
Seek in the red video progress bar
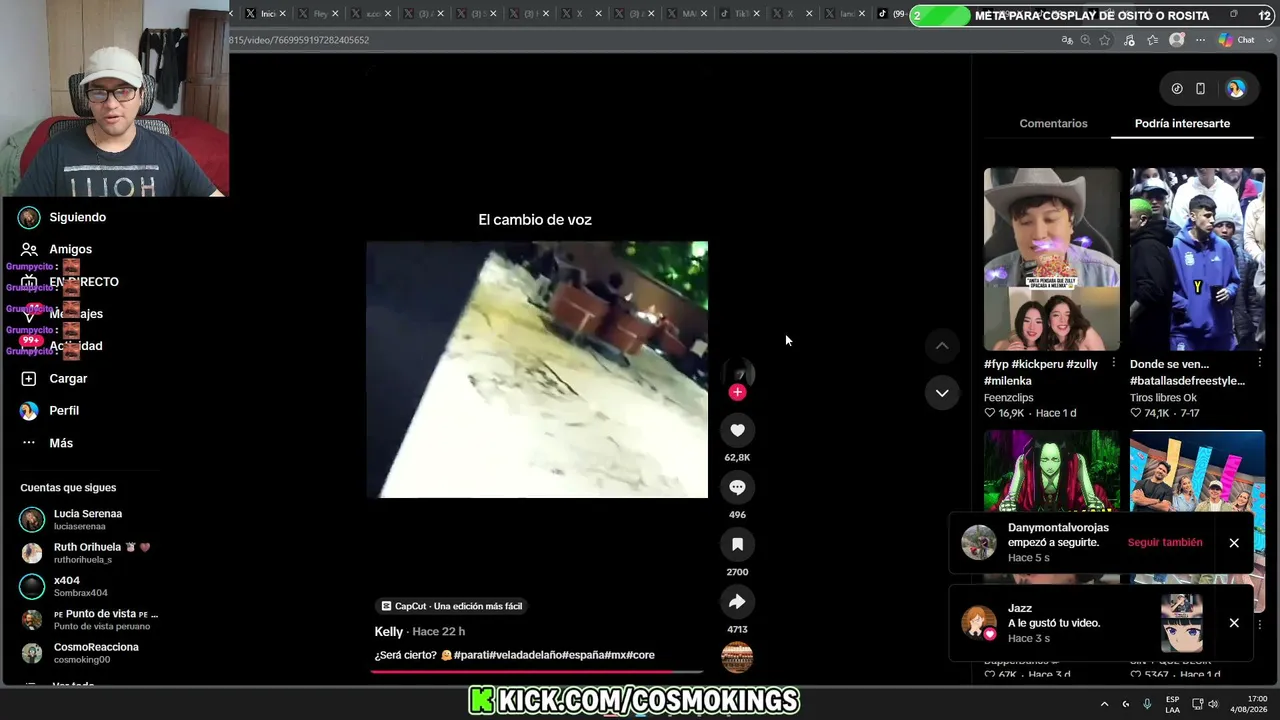pos(537,671)
